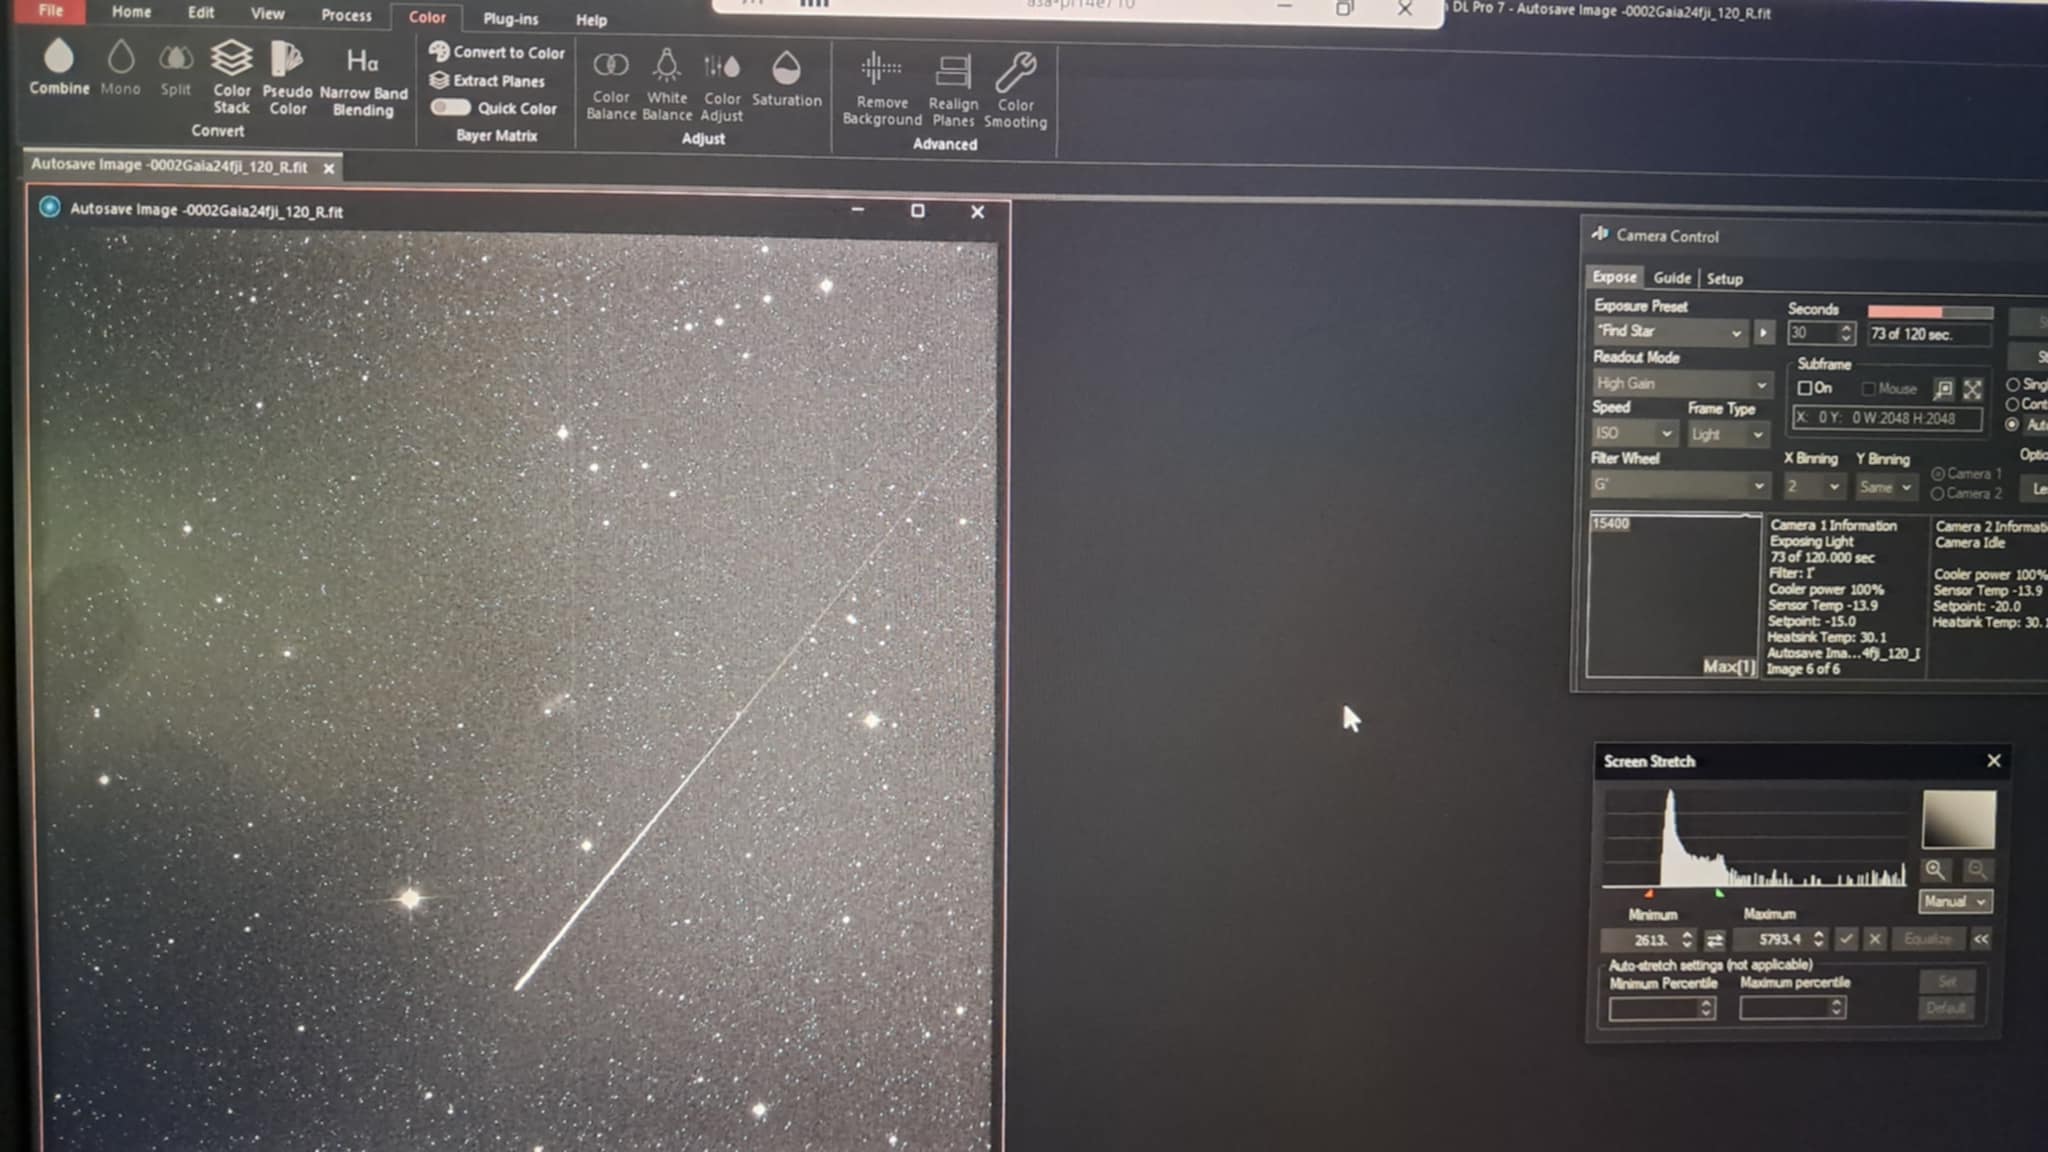This screenshot has width=2048, height=1152.
Task: Click Convert to Color button
Action: (x=497, y=52)
